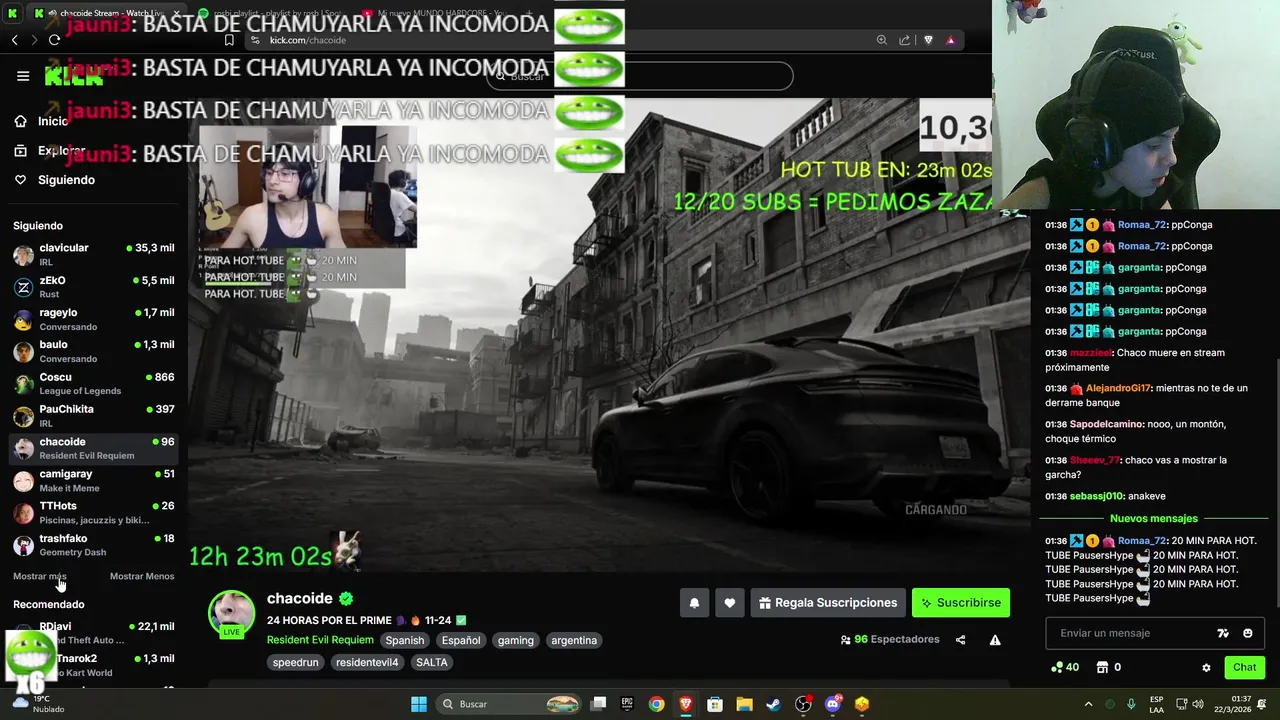The image size is (1280, 720).
Task: Report stream with warning triangle icon
Action: tap(995, 640)
